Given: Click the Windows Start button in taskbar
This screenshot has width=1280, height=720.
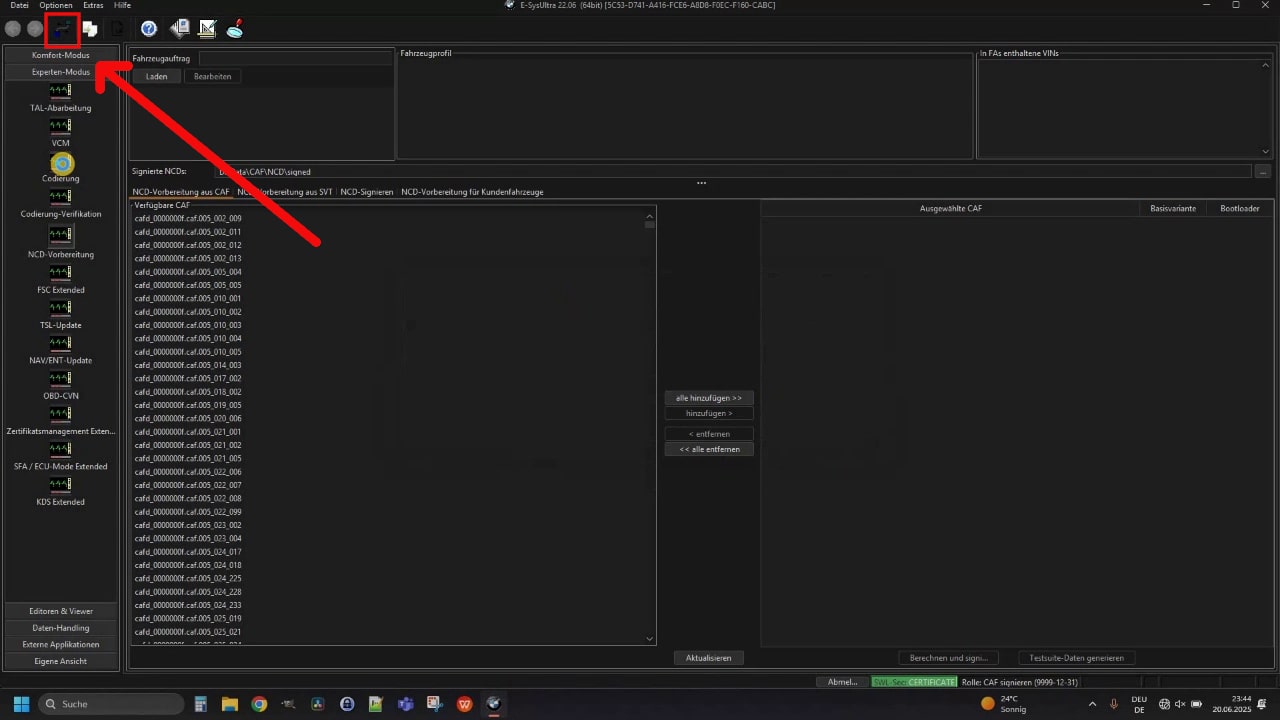Looking at the screenshot, I should tap(21, 704).
